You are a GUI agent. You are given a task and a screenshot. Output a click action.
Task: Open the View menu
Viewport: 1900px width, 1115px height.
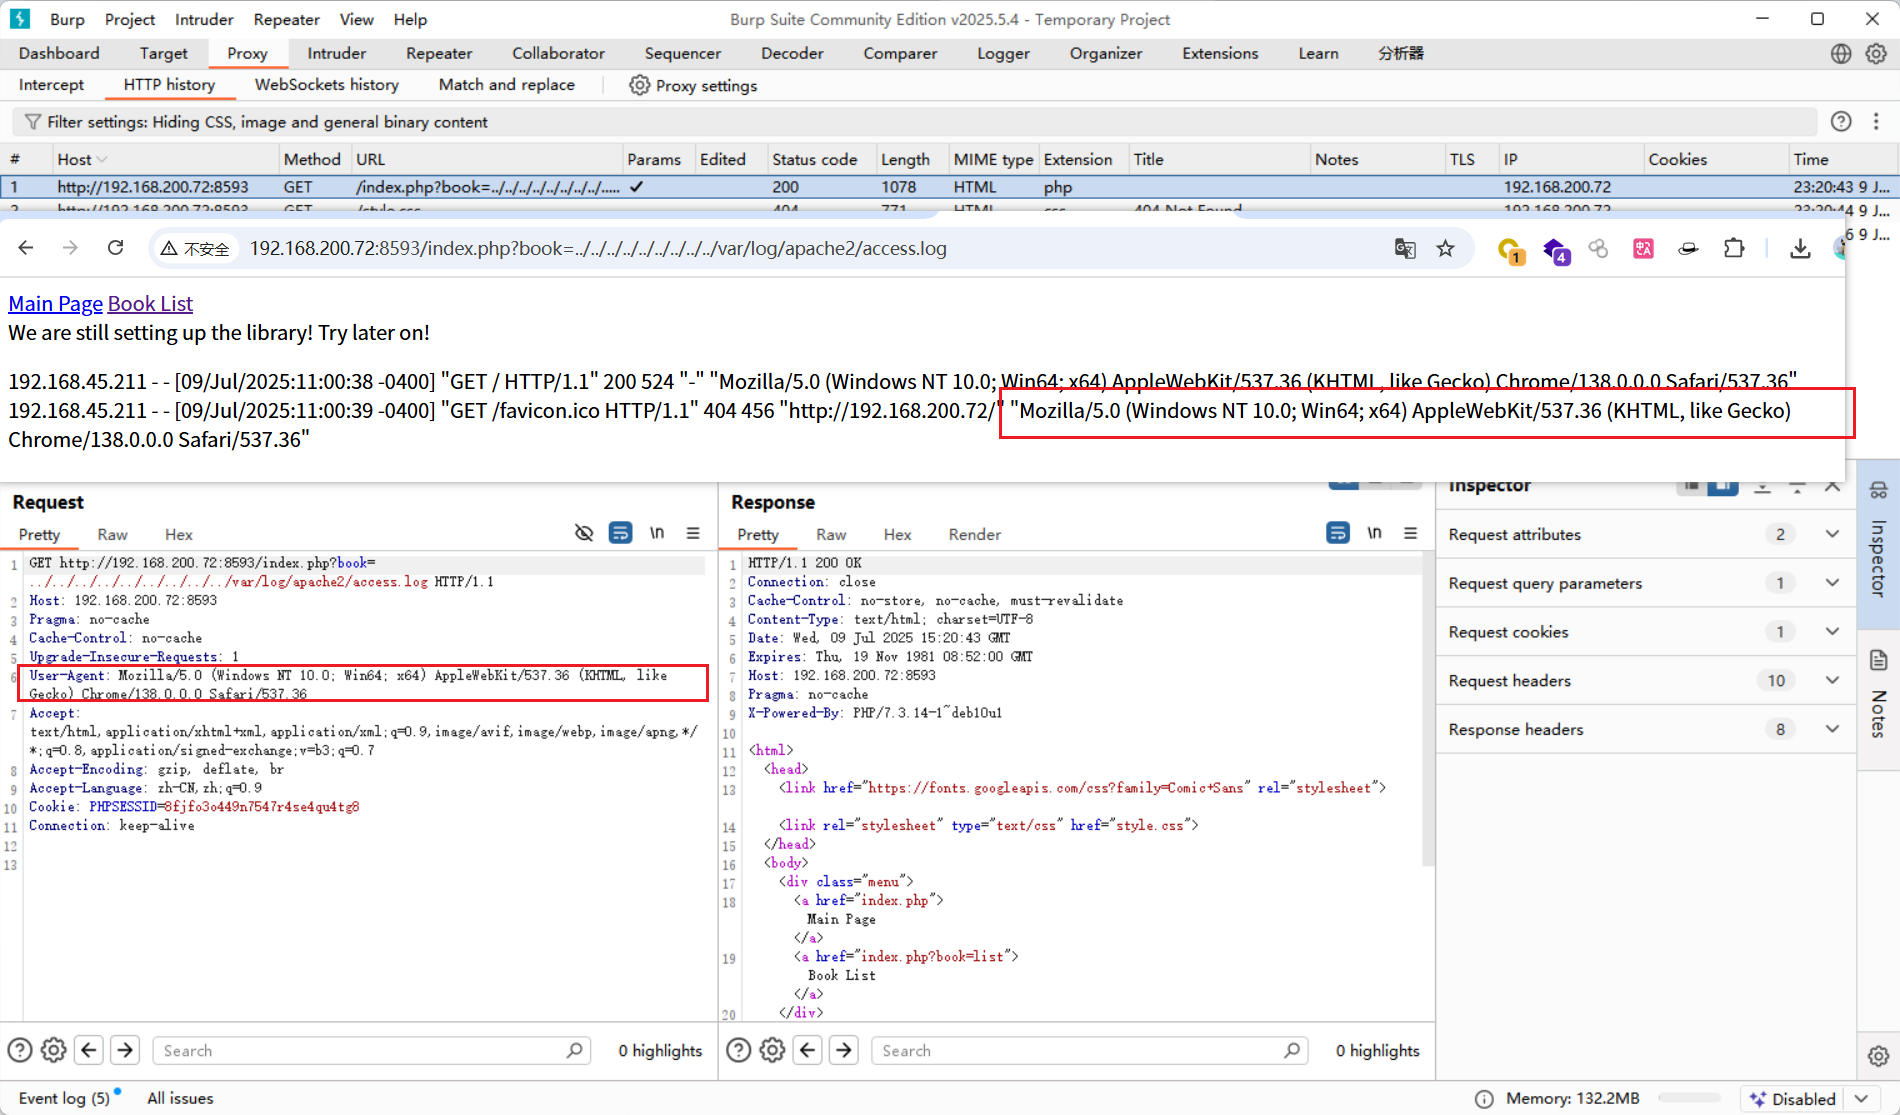(356, 20)
